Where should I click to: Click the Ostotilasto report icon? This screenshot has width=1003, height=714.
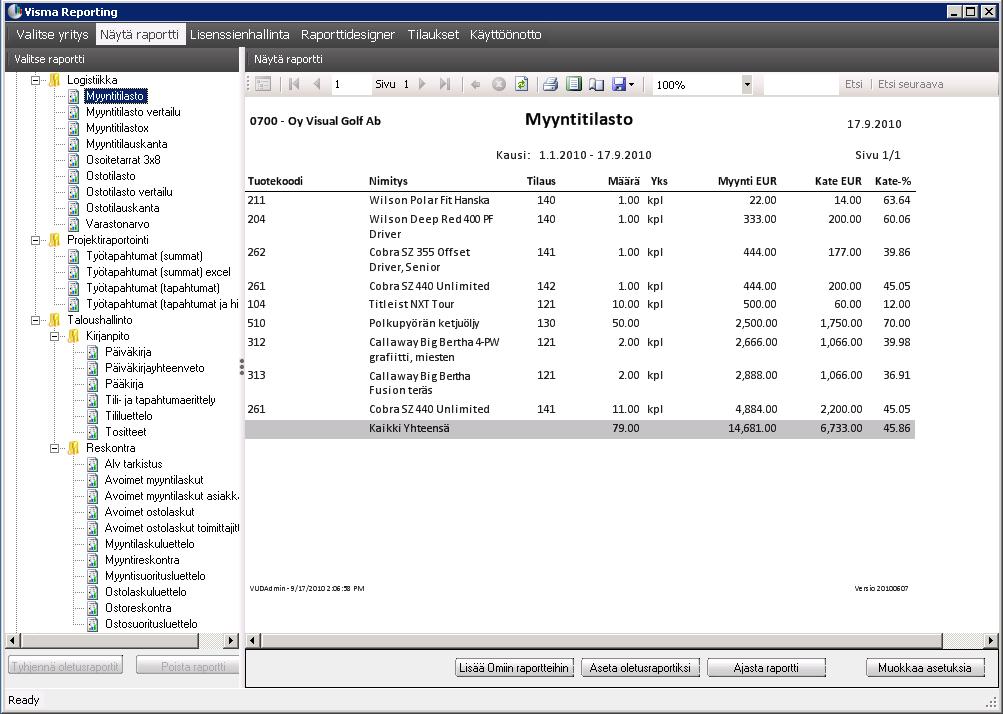74,176
